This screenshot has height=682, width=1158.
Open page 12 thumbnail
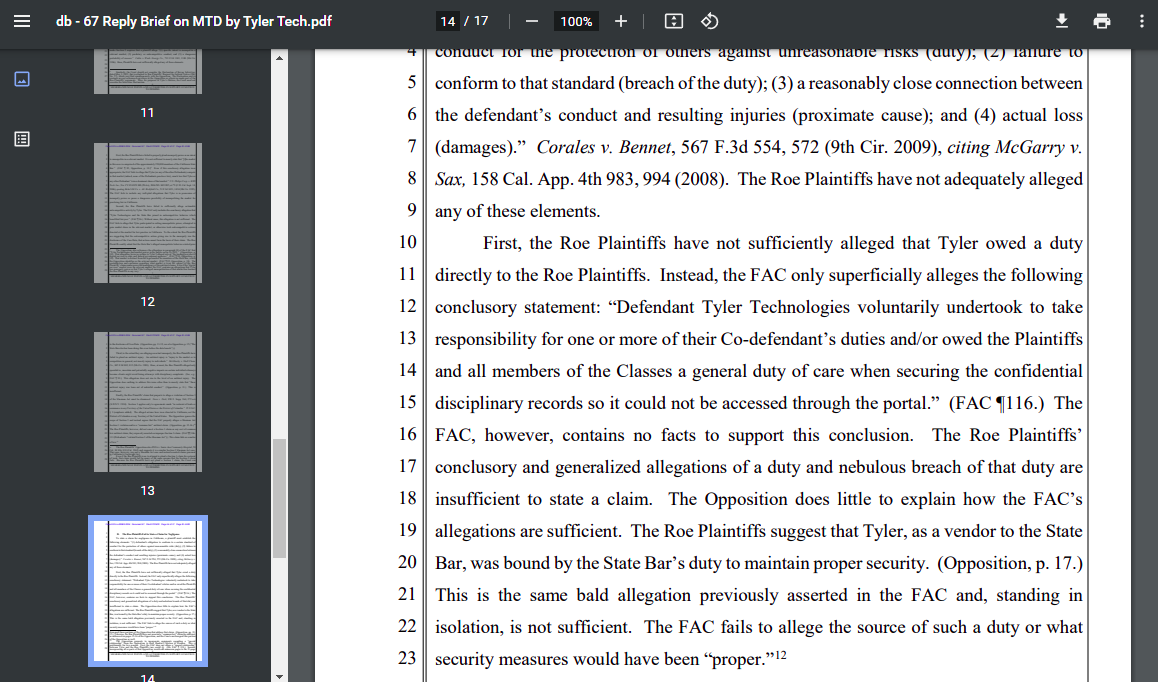click(x=148, y=213)
